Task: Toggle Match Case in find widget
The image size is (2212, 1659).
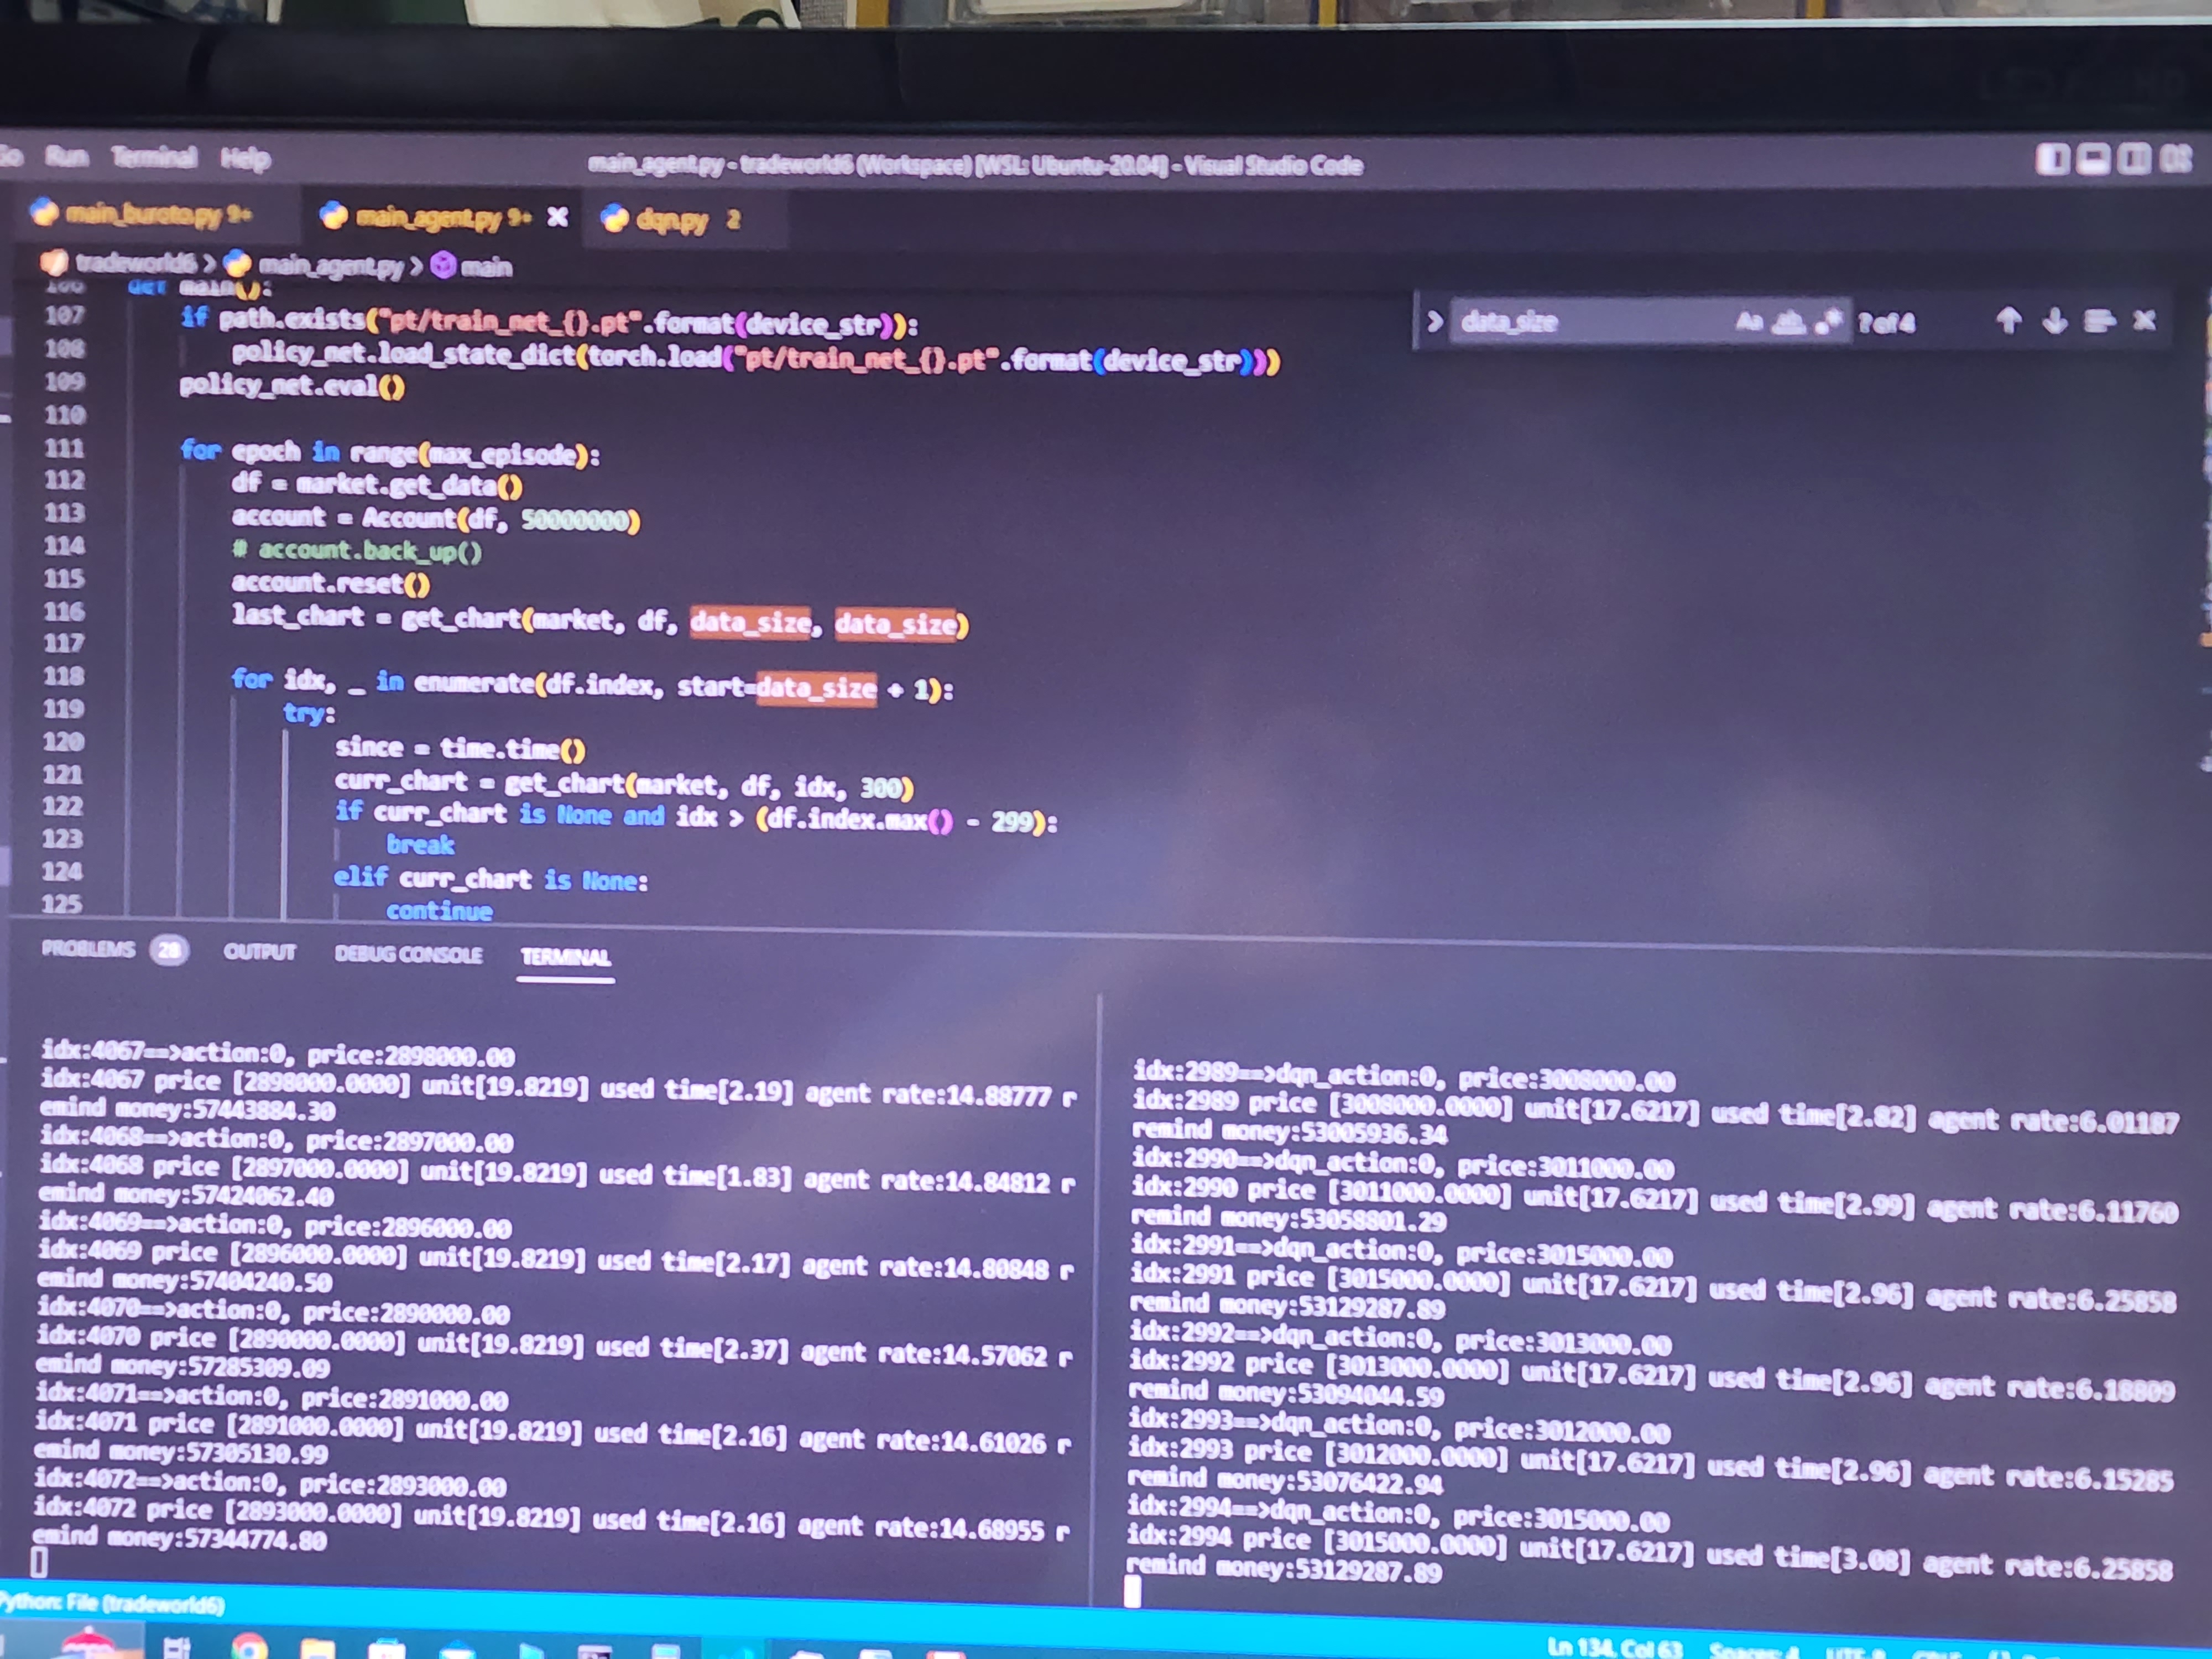Action: [1748, 322]
